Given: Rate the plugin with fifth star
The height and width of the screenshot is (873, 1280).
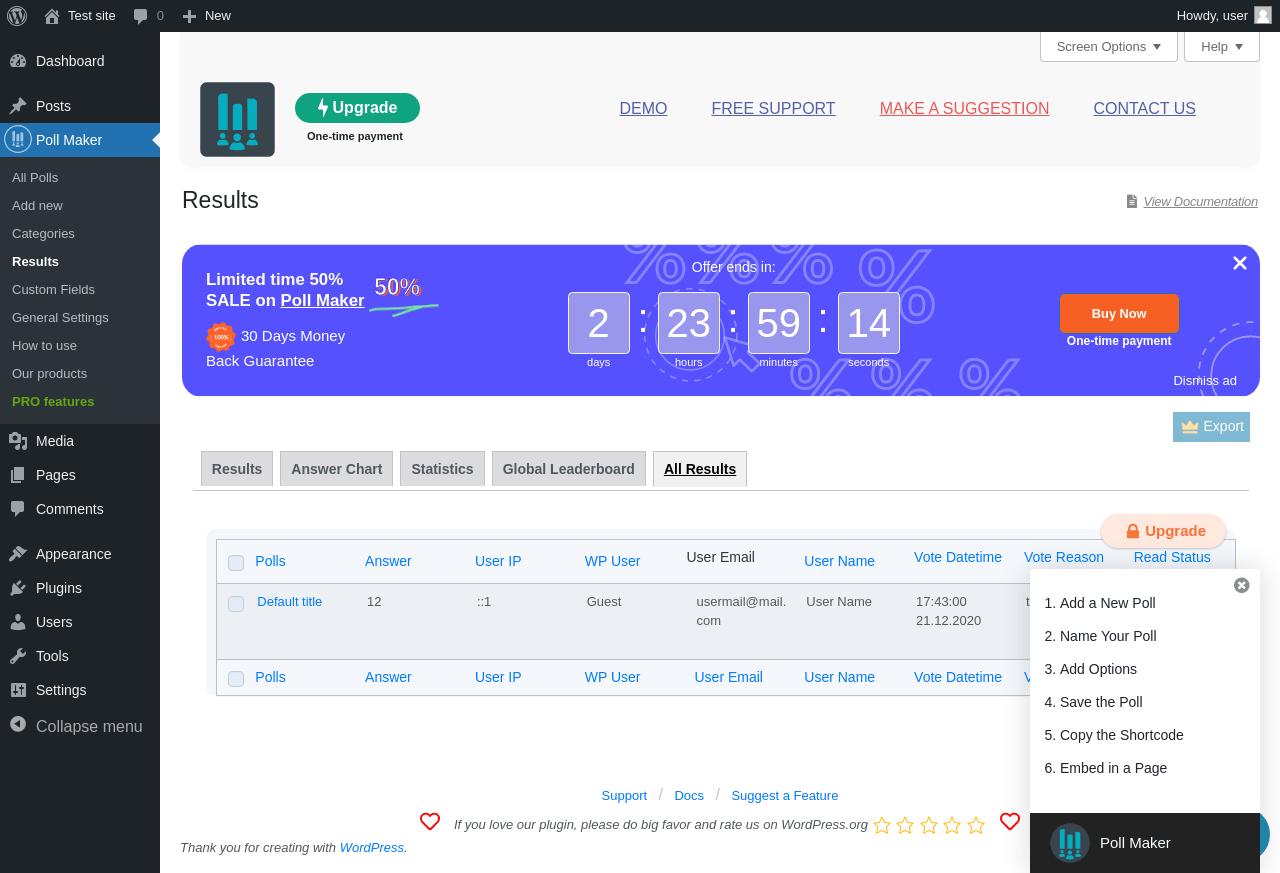Looking at the screenshot, I should 976,825.
